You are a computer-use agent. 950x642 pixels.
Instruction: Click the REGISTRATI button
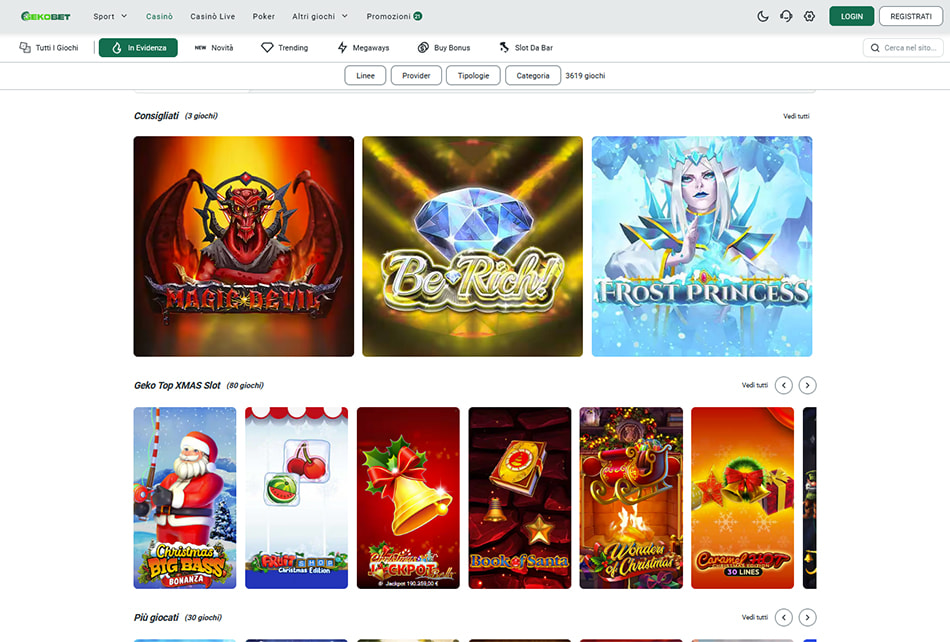coord(911,16)
